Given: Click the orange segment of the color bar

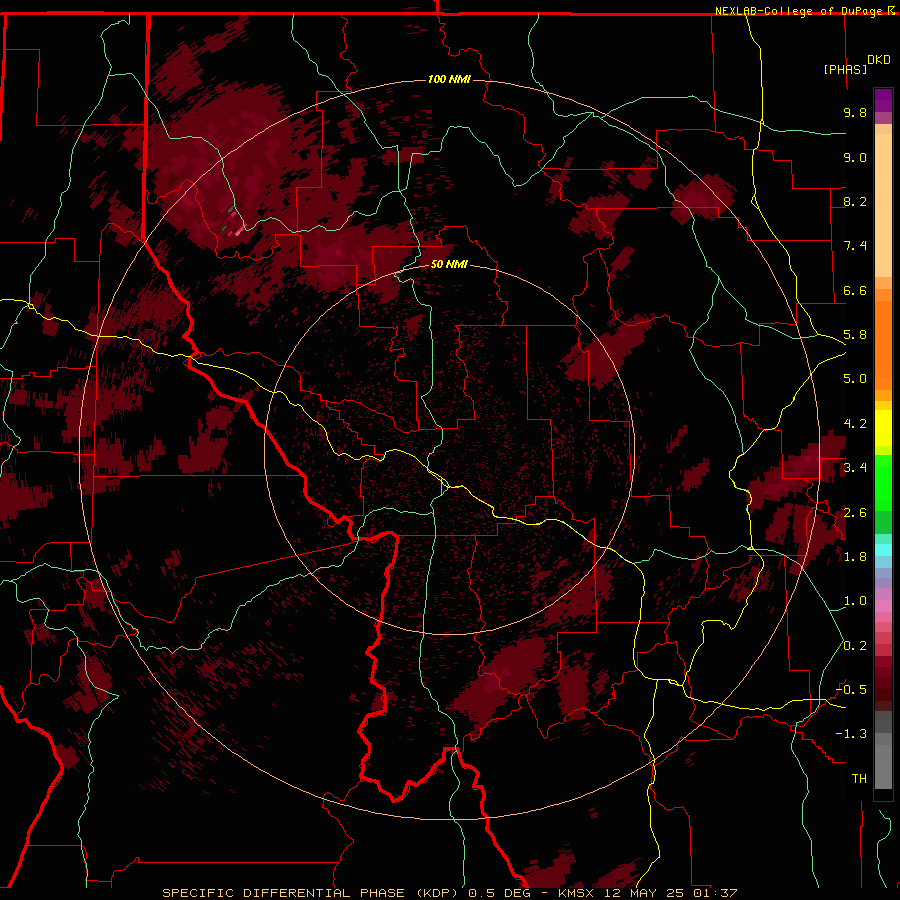Looking at the screenshot, I should point(883,346).
